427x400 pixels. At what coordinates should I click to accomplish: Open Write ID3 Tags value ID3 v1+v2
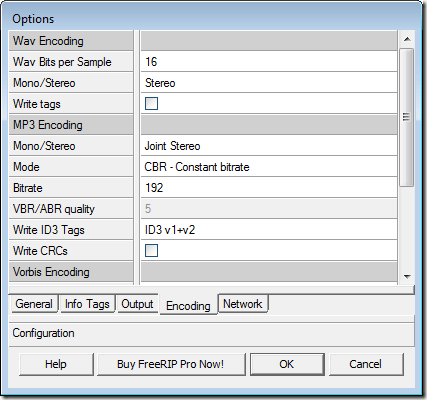tap(269, 230)
